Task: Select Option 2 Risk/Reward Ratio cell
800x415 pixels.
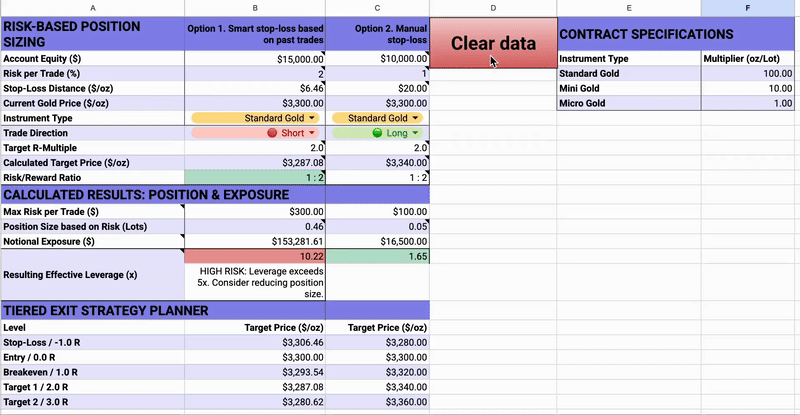Action: point(377,178)
